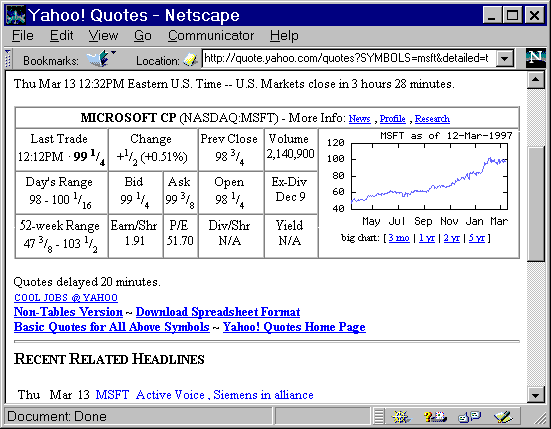Open the File menu
Screen dimensions: 551x429
(23, 35)
